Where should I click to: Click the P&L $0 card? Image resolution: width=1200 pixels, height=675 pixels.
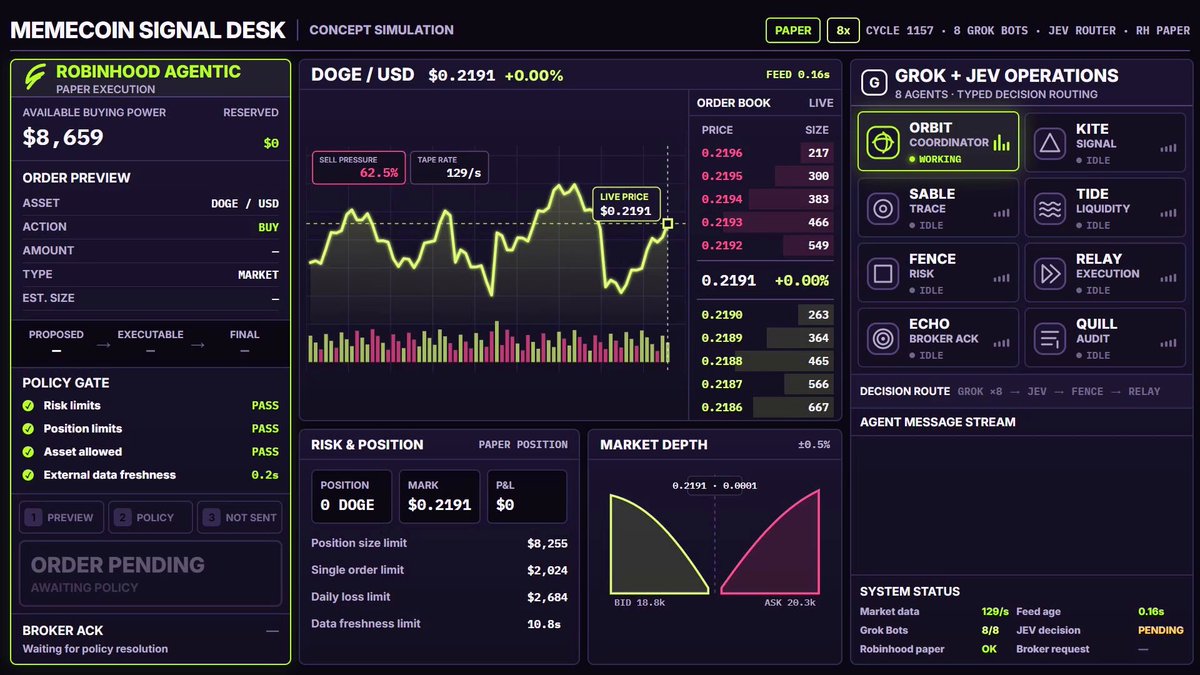click(x=526, y=497)
